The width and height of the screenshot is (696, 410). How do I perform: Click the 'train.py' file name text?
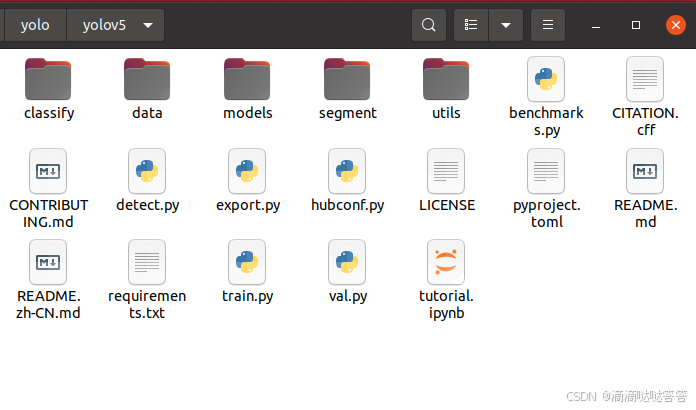[247, 296]
